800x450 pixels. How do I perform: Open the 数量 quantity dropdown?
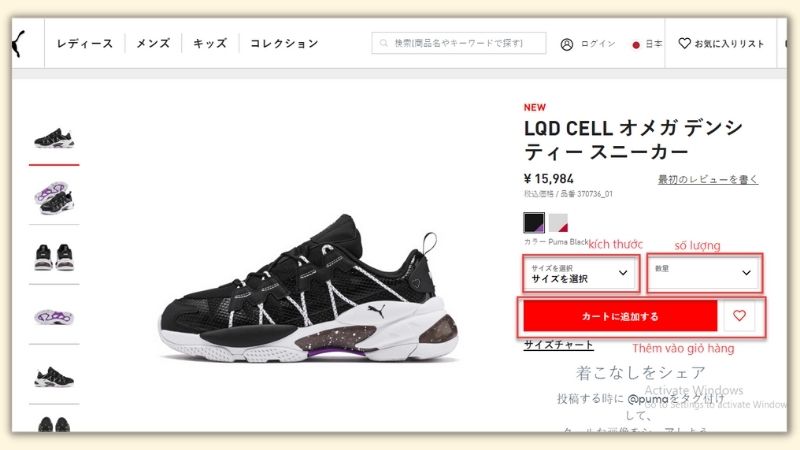(705, 274)
